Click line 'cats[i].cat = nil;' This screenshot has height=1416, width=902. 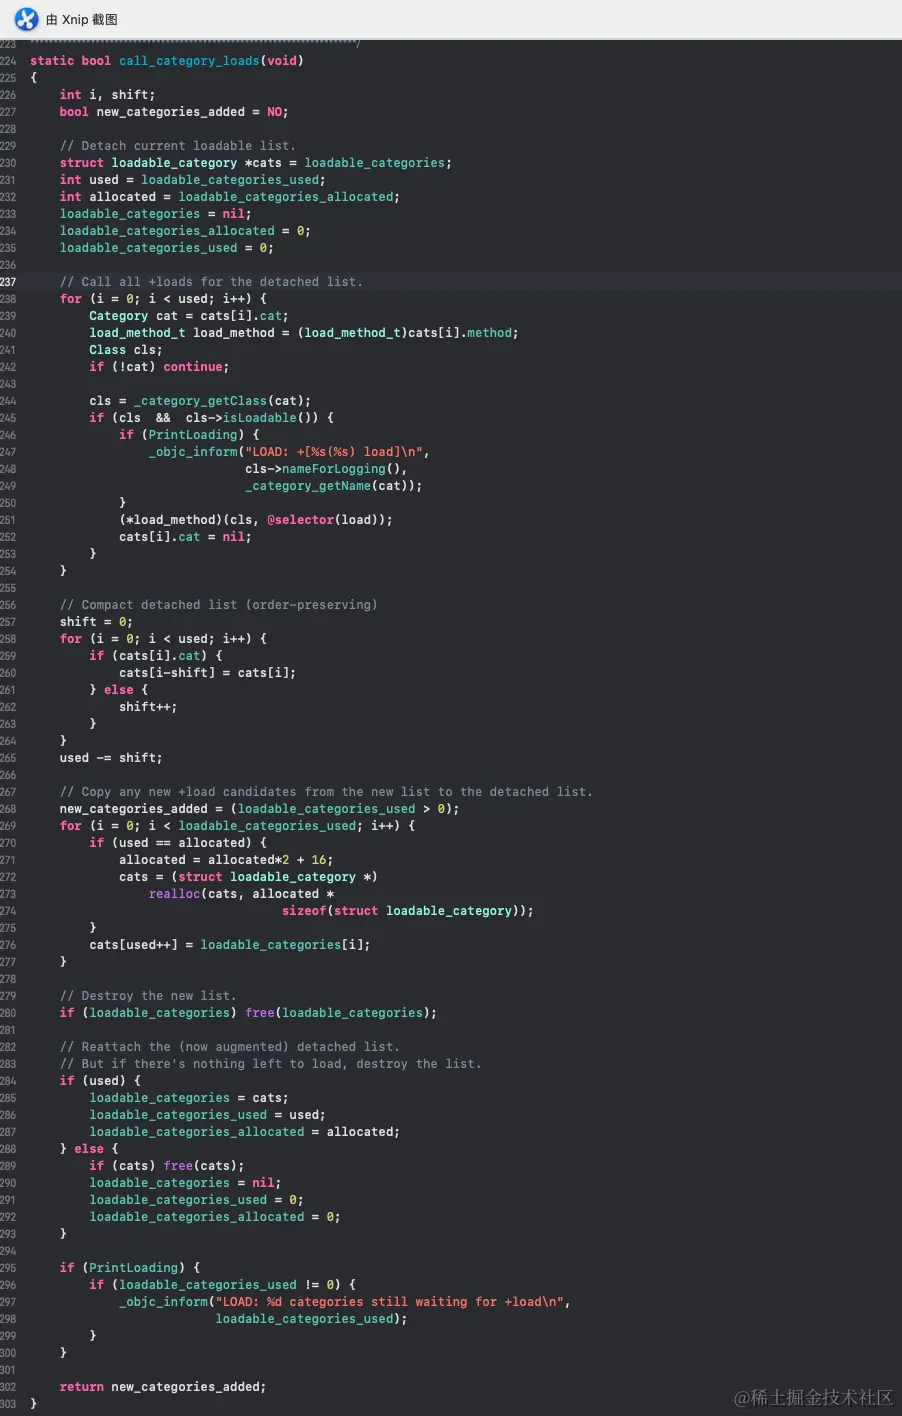point(185,537)
